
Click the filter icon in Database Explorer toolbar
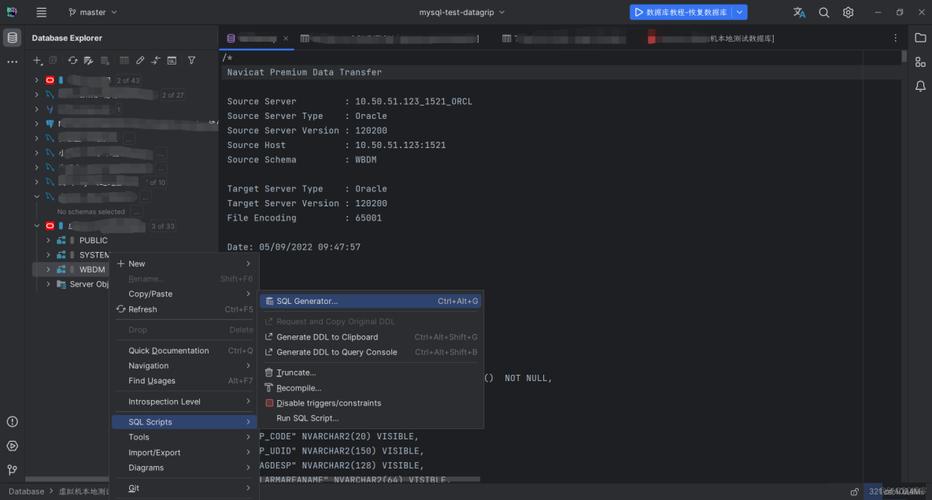click(x=192, y=61)
